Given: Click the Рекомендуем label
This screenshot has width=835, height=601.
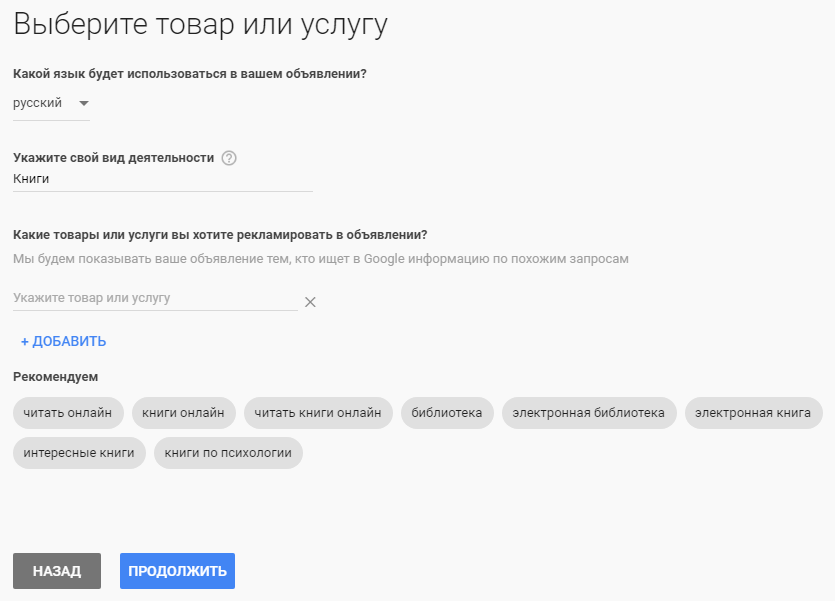Looking at the screenshot, I should pos(55,377).
